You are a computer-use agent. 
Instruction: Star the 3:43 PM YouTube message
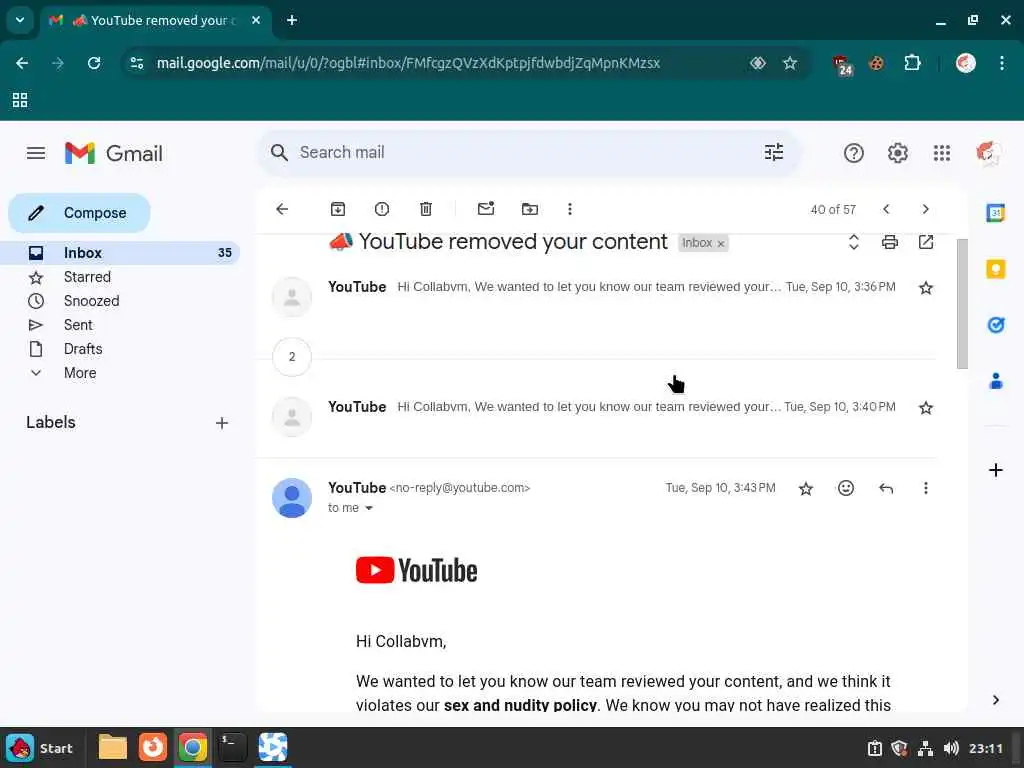(806, 488)
